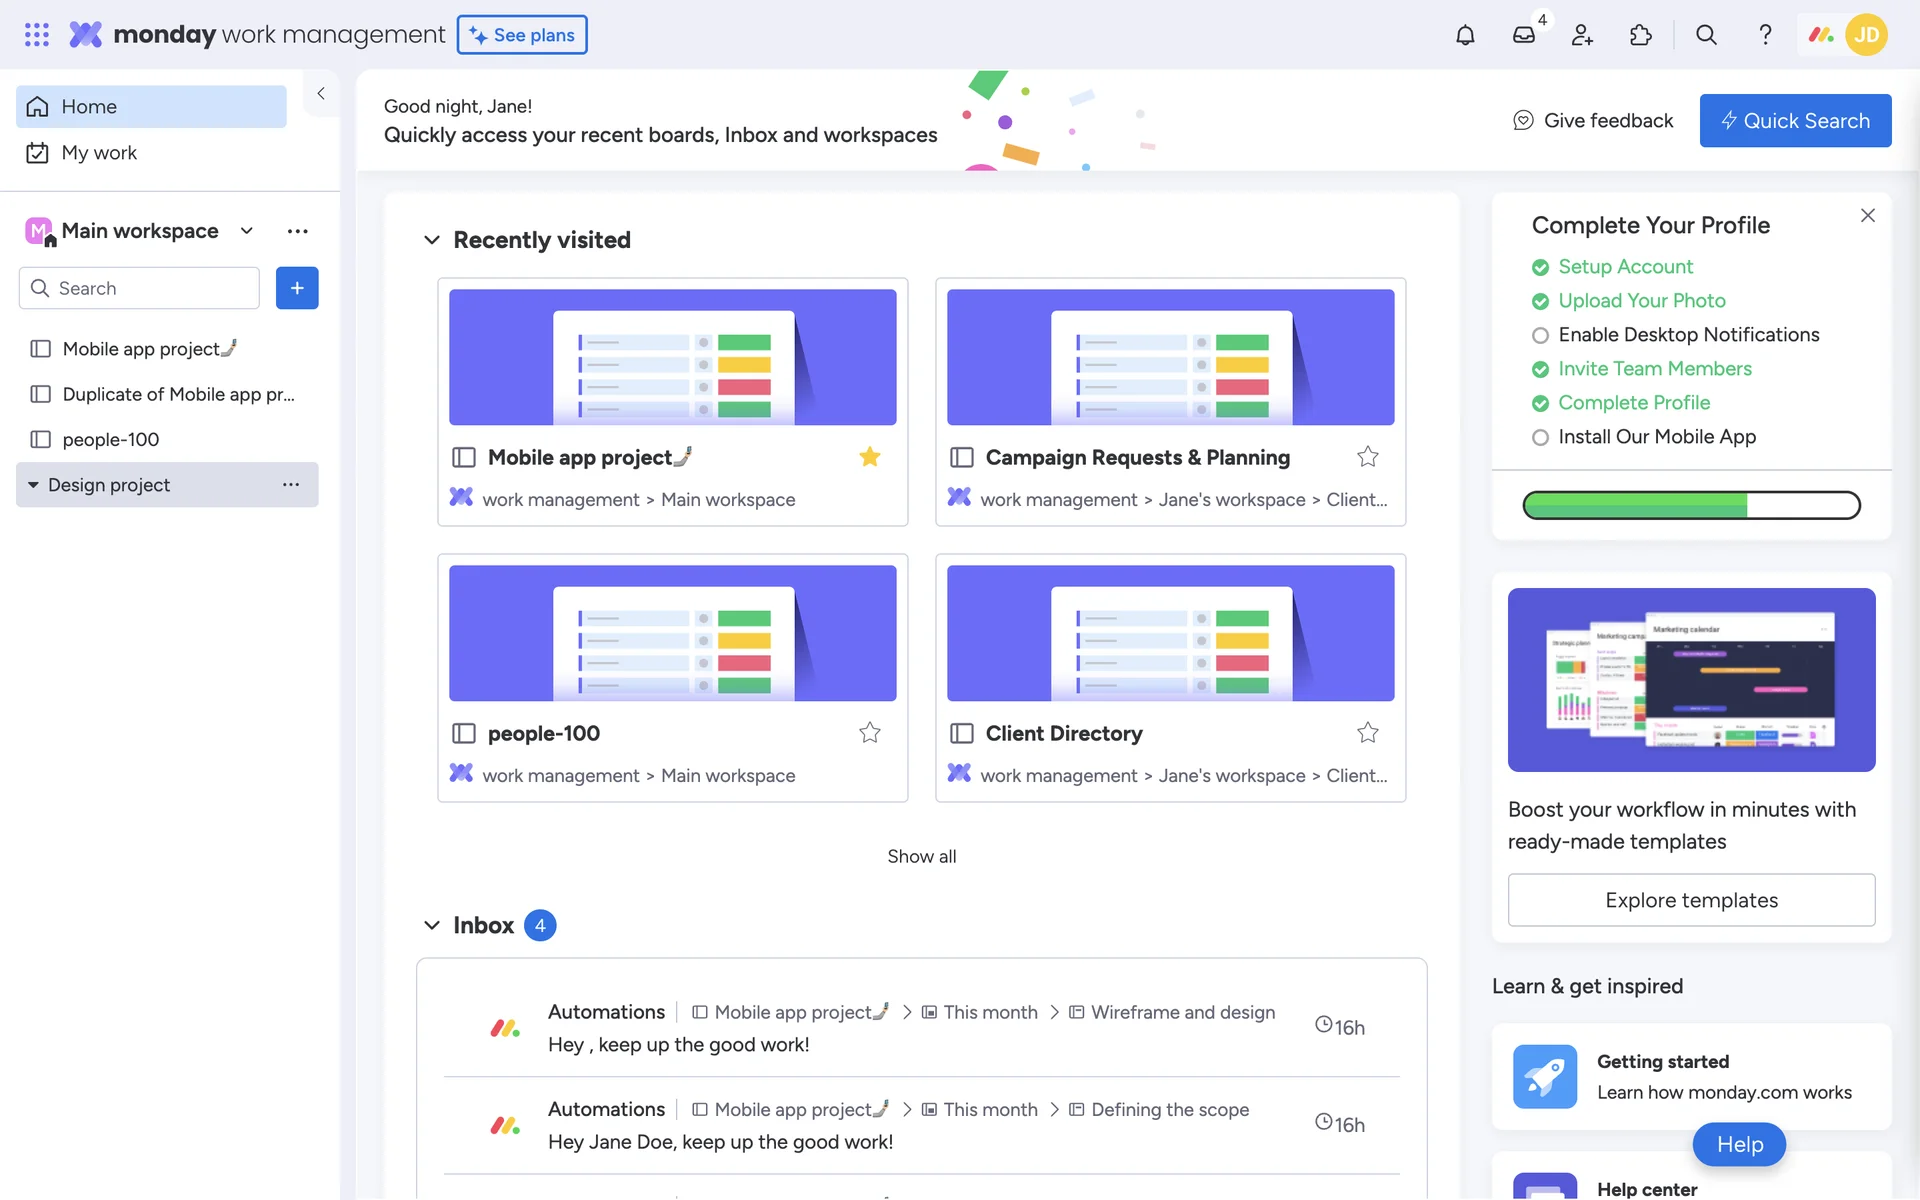Go to My work
This screenshot has height=1200, width=1920.
98,153
